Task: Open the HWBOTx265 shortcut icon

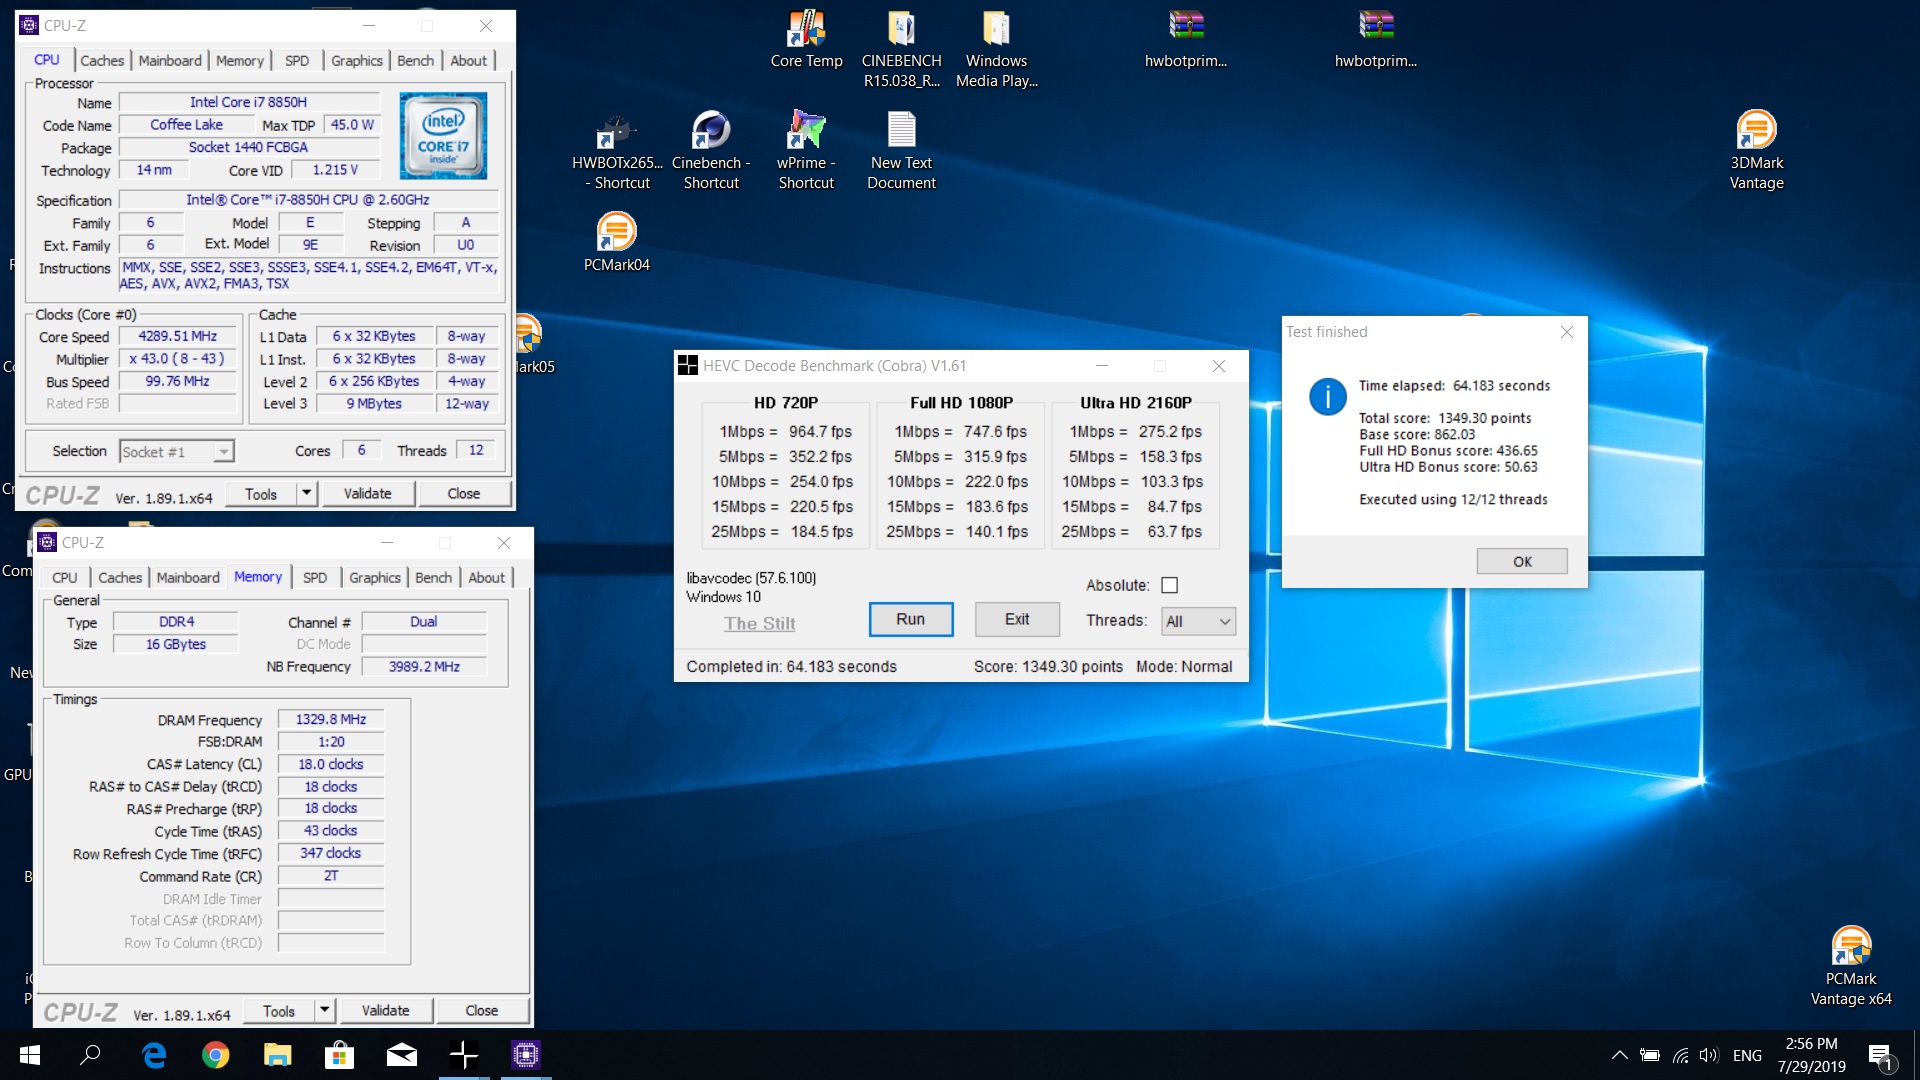Action: tap(617, 152)
